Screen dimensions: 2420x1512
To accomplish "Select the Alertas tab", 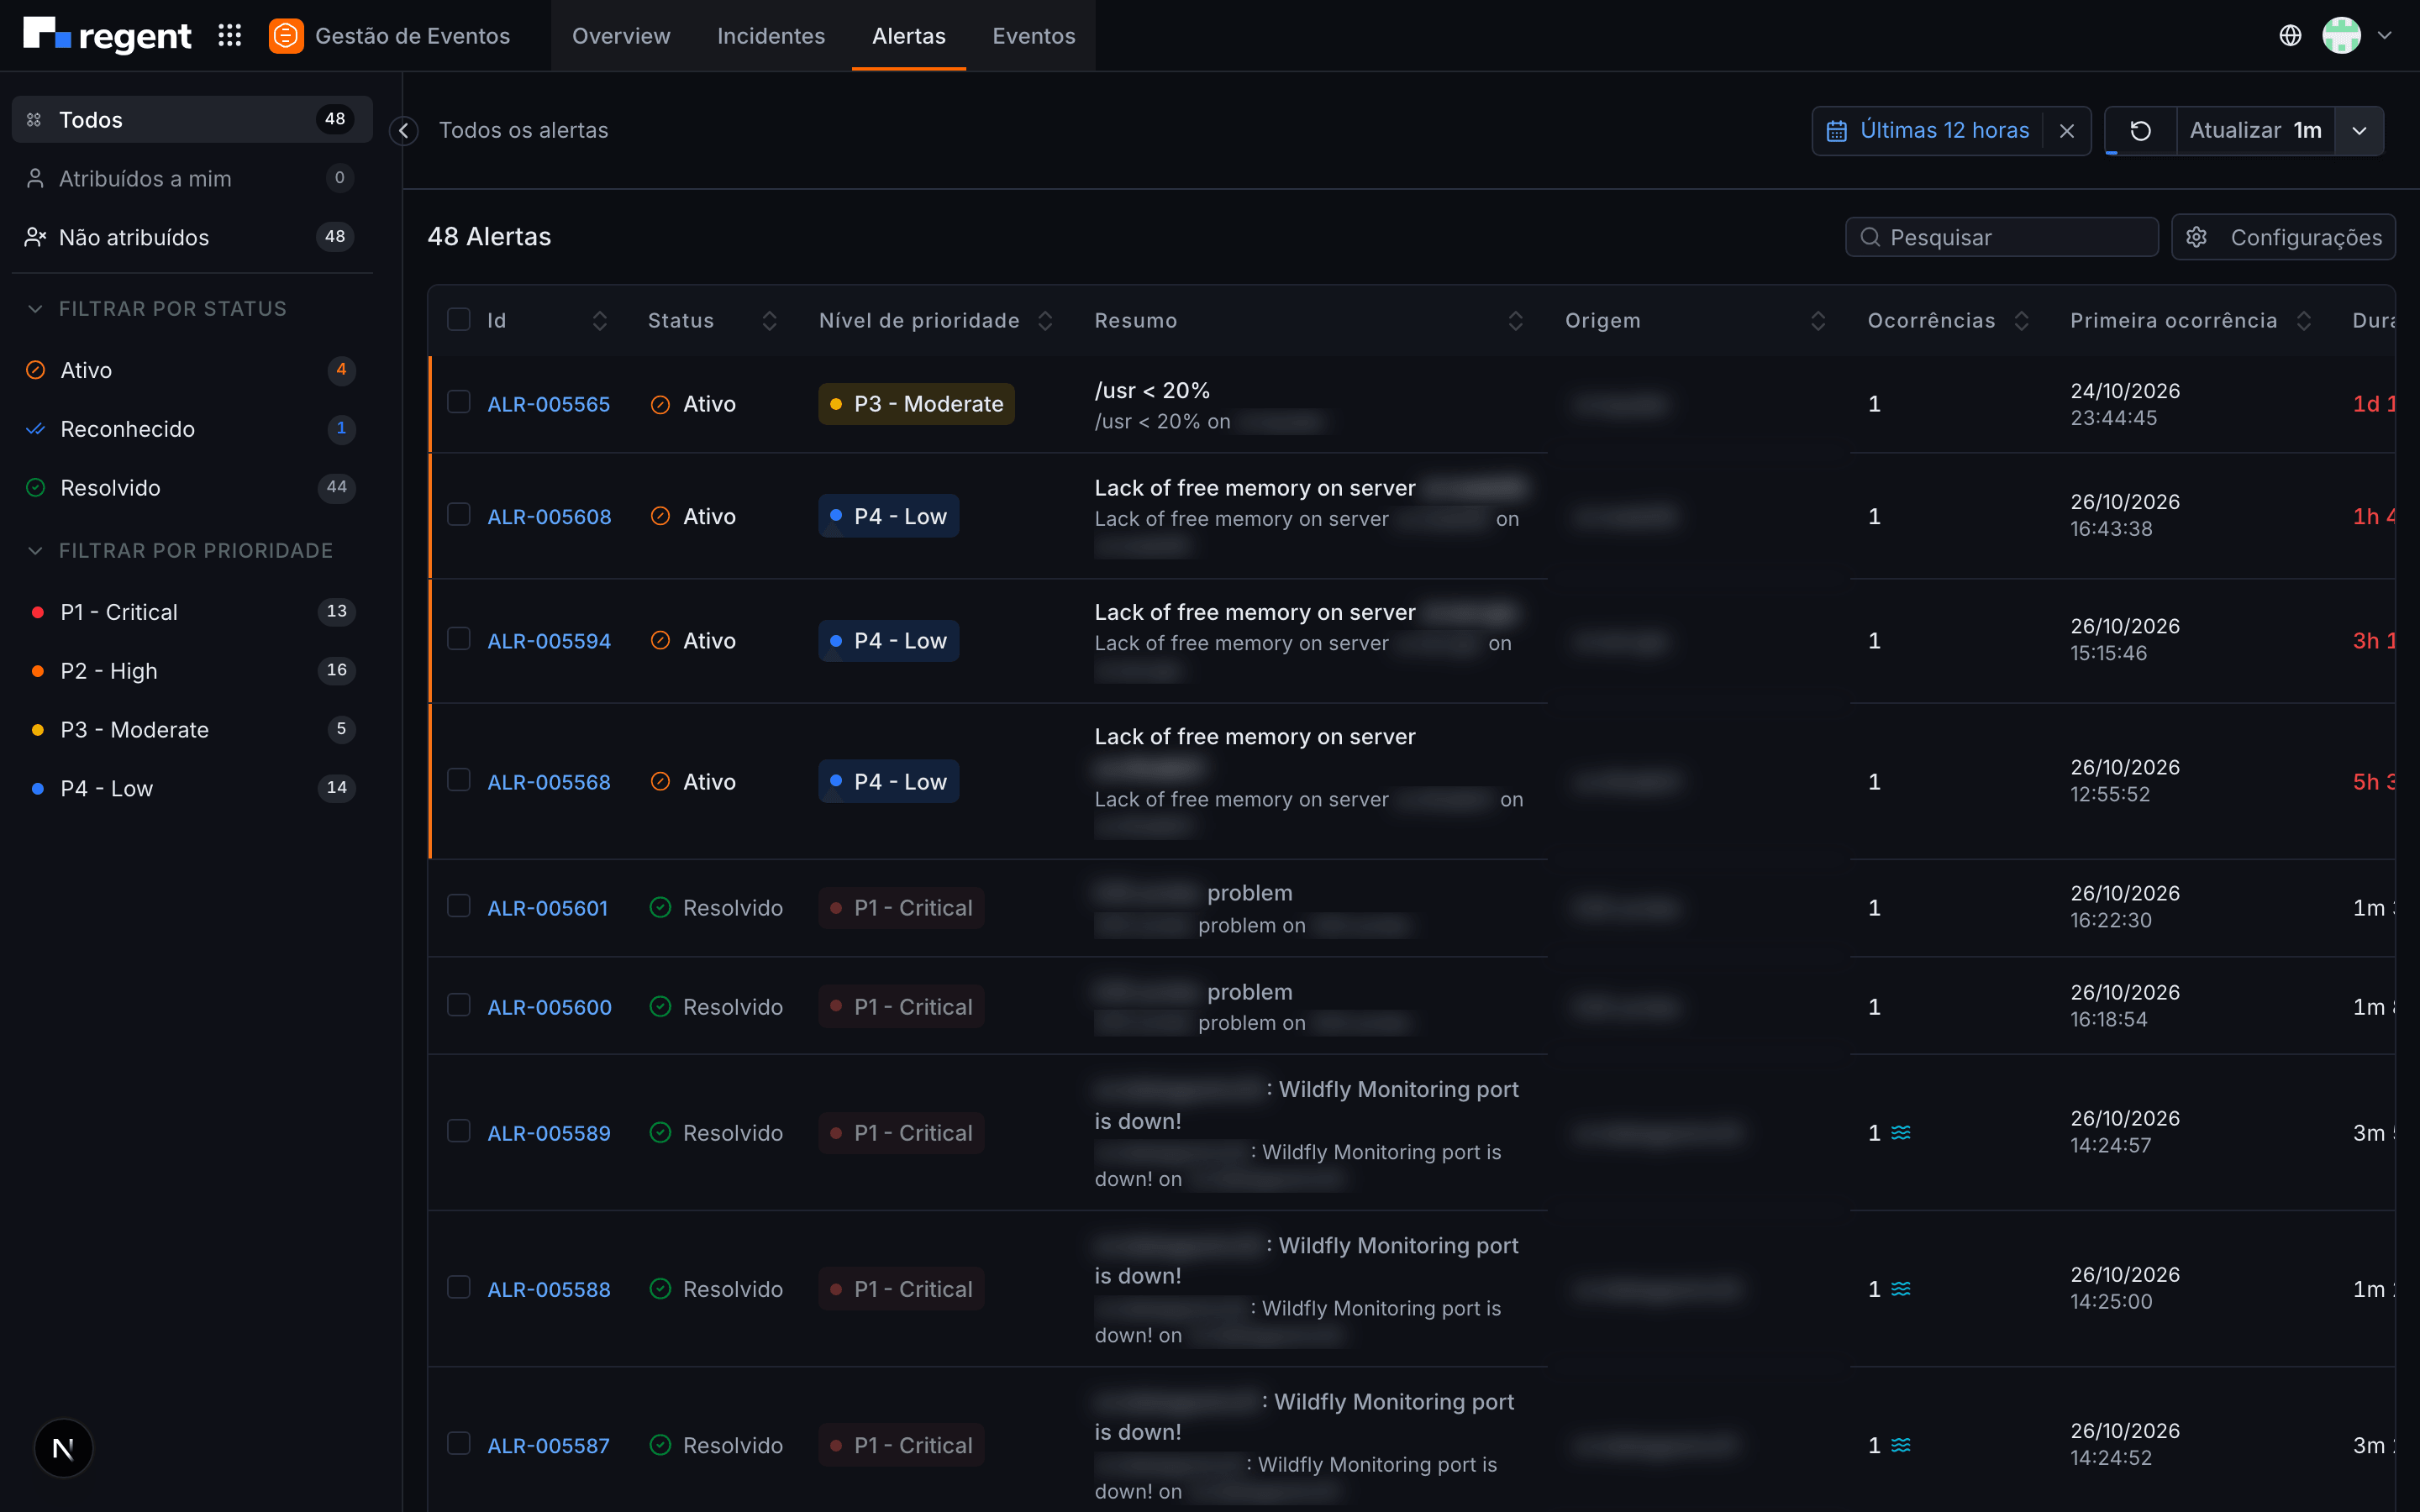I will point(909,36).
